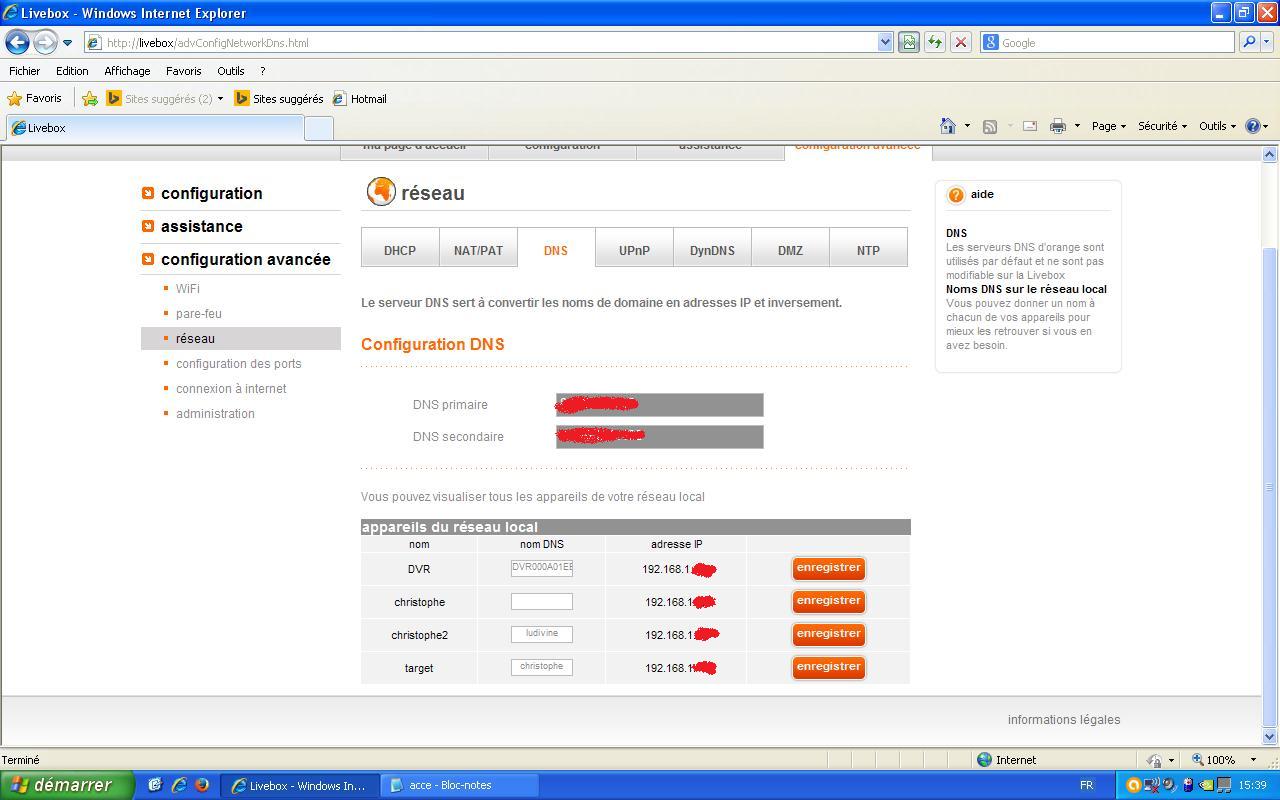Click the DNS secondaire field
1280x800 pixels.
click(660, 437)
